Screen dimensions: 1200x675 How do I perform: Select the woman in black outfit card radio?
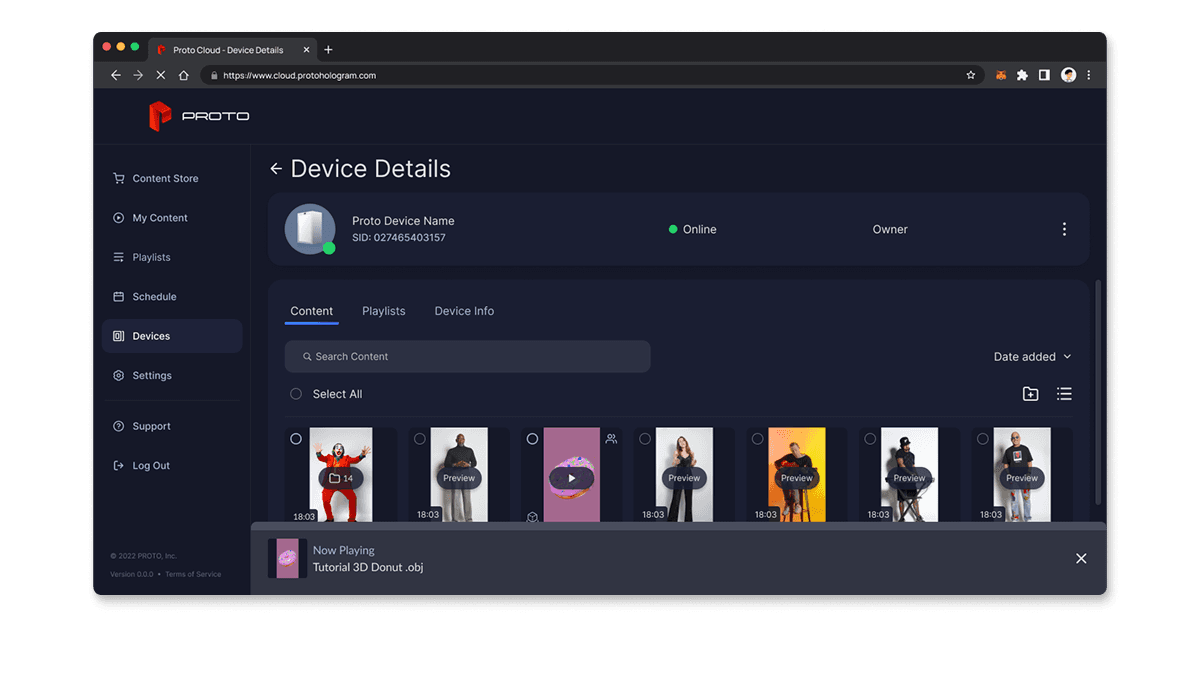coord(645,439)
